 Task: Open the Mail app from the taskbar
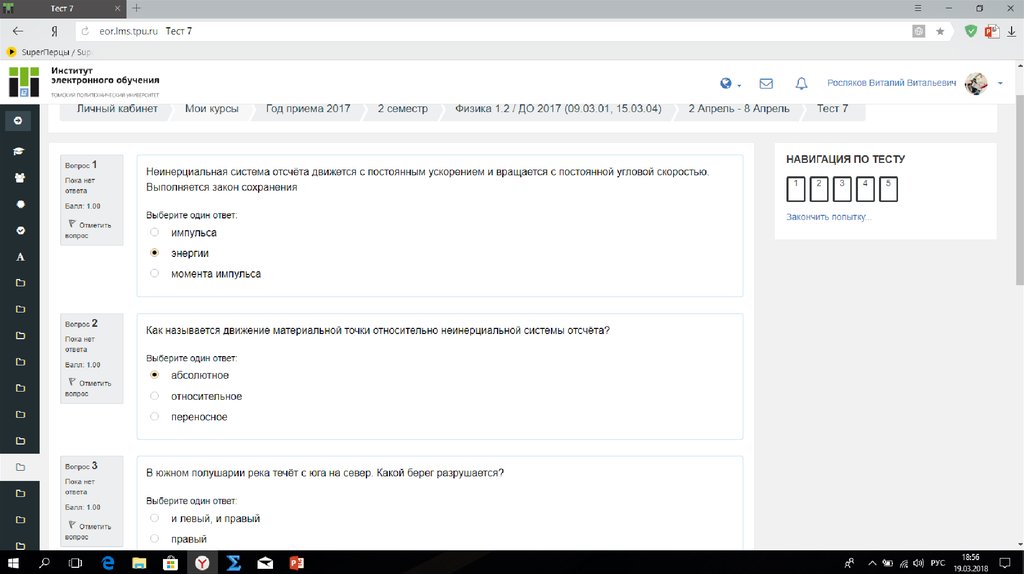[265, 563]
